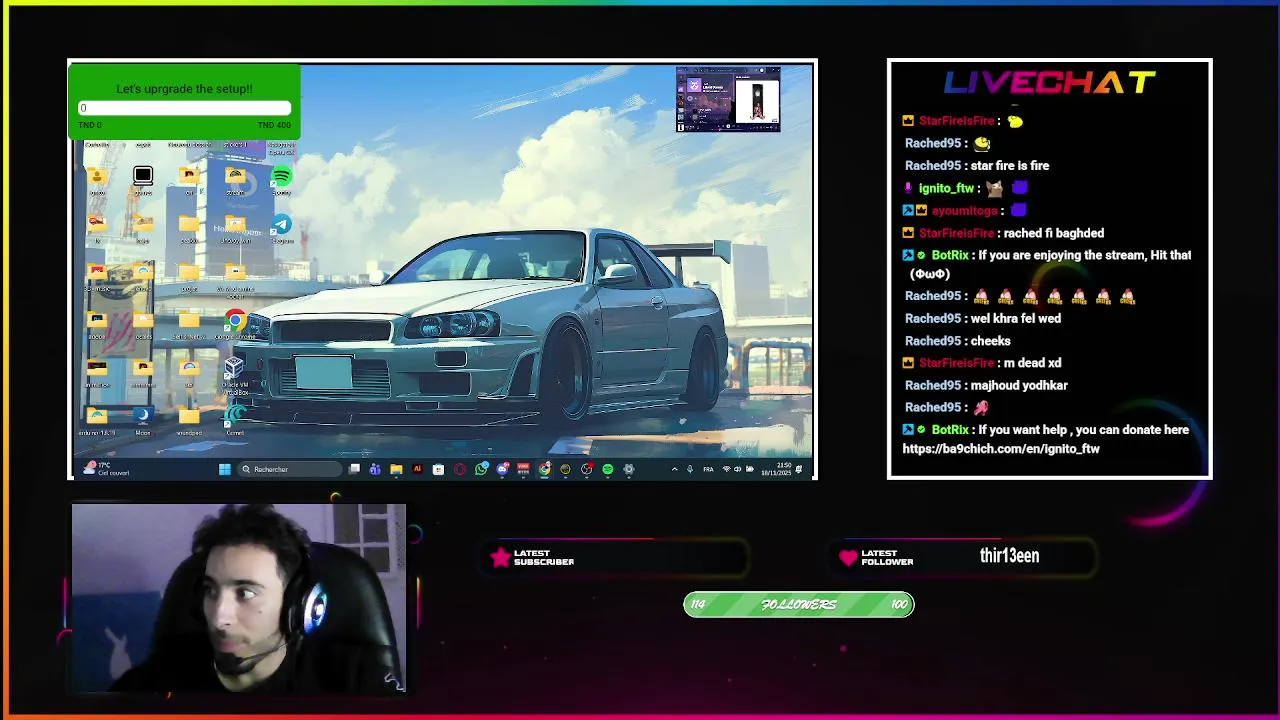Click the username ayoumitoga in chat
The height and width of the screenshot is (720, 1280).
[964, 211]
